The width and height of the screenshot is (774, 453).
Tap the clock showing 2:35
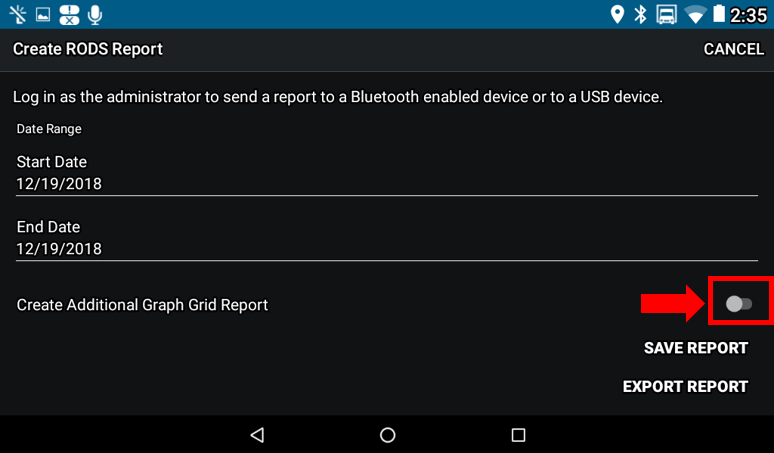(x=748, y=15)
